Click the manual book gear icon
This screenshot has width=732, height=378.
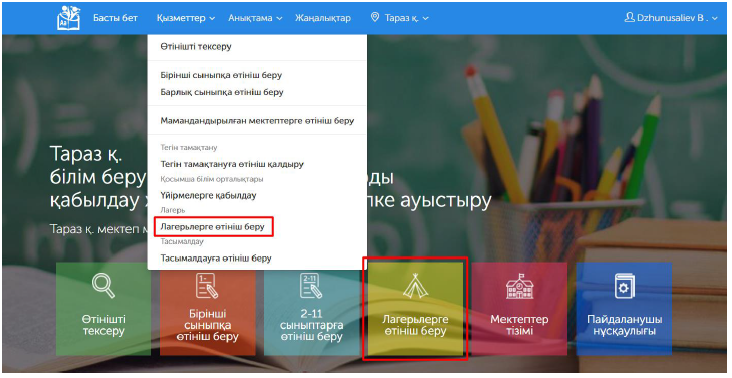point(624,286)
